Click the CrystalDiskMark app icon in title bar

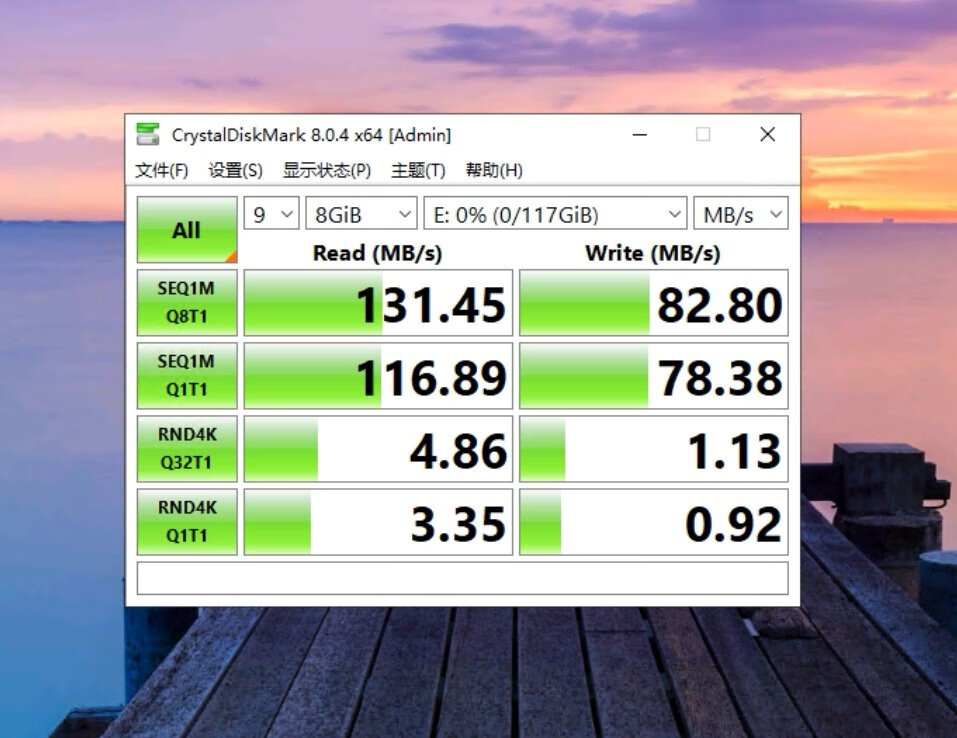tap(148, 134)
